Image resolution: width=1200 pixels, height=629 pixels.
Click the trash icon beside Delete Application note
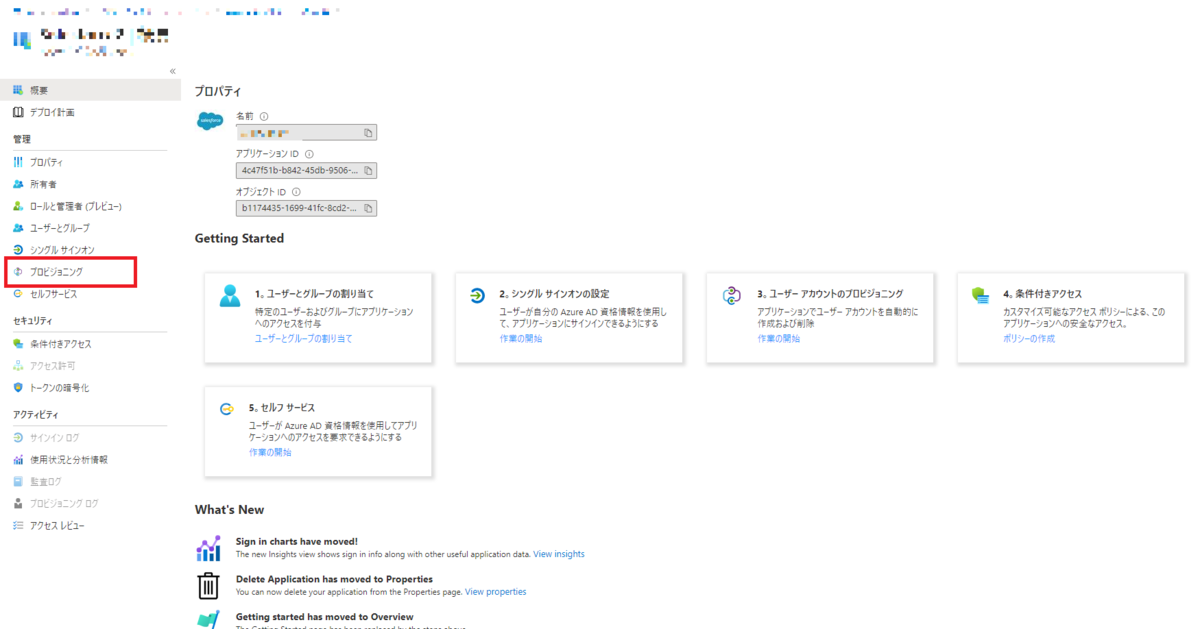tap(208, 585)
